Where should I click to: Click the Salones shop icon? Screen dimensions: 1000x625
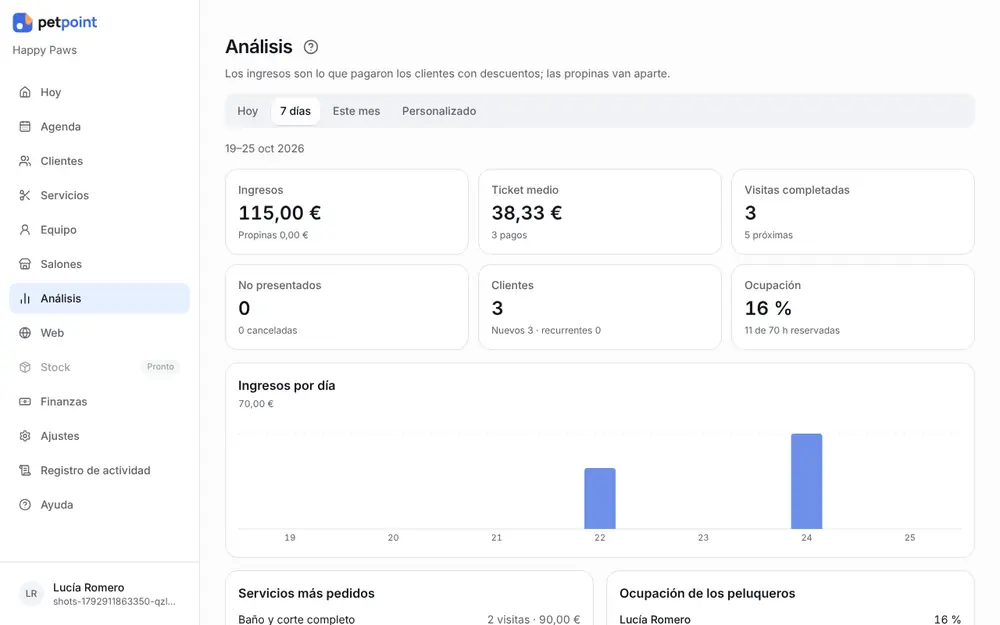coord(25,264)
